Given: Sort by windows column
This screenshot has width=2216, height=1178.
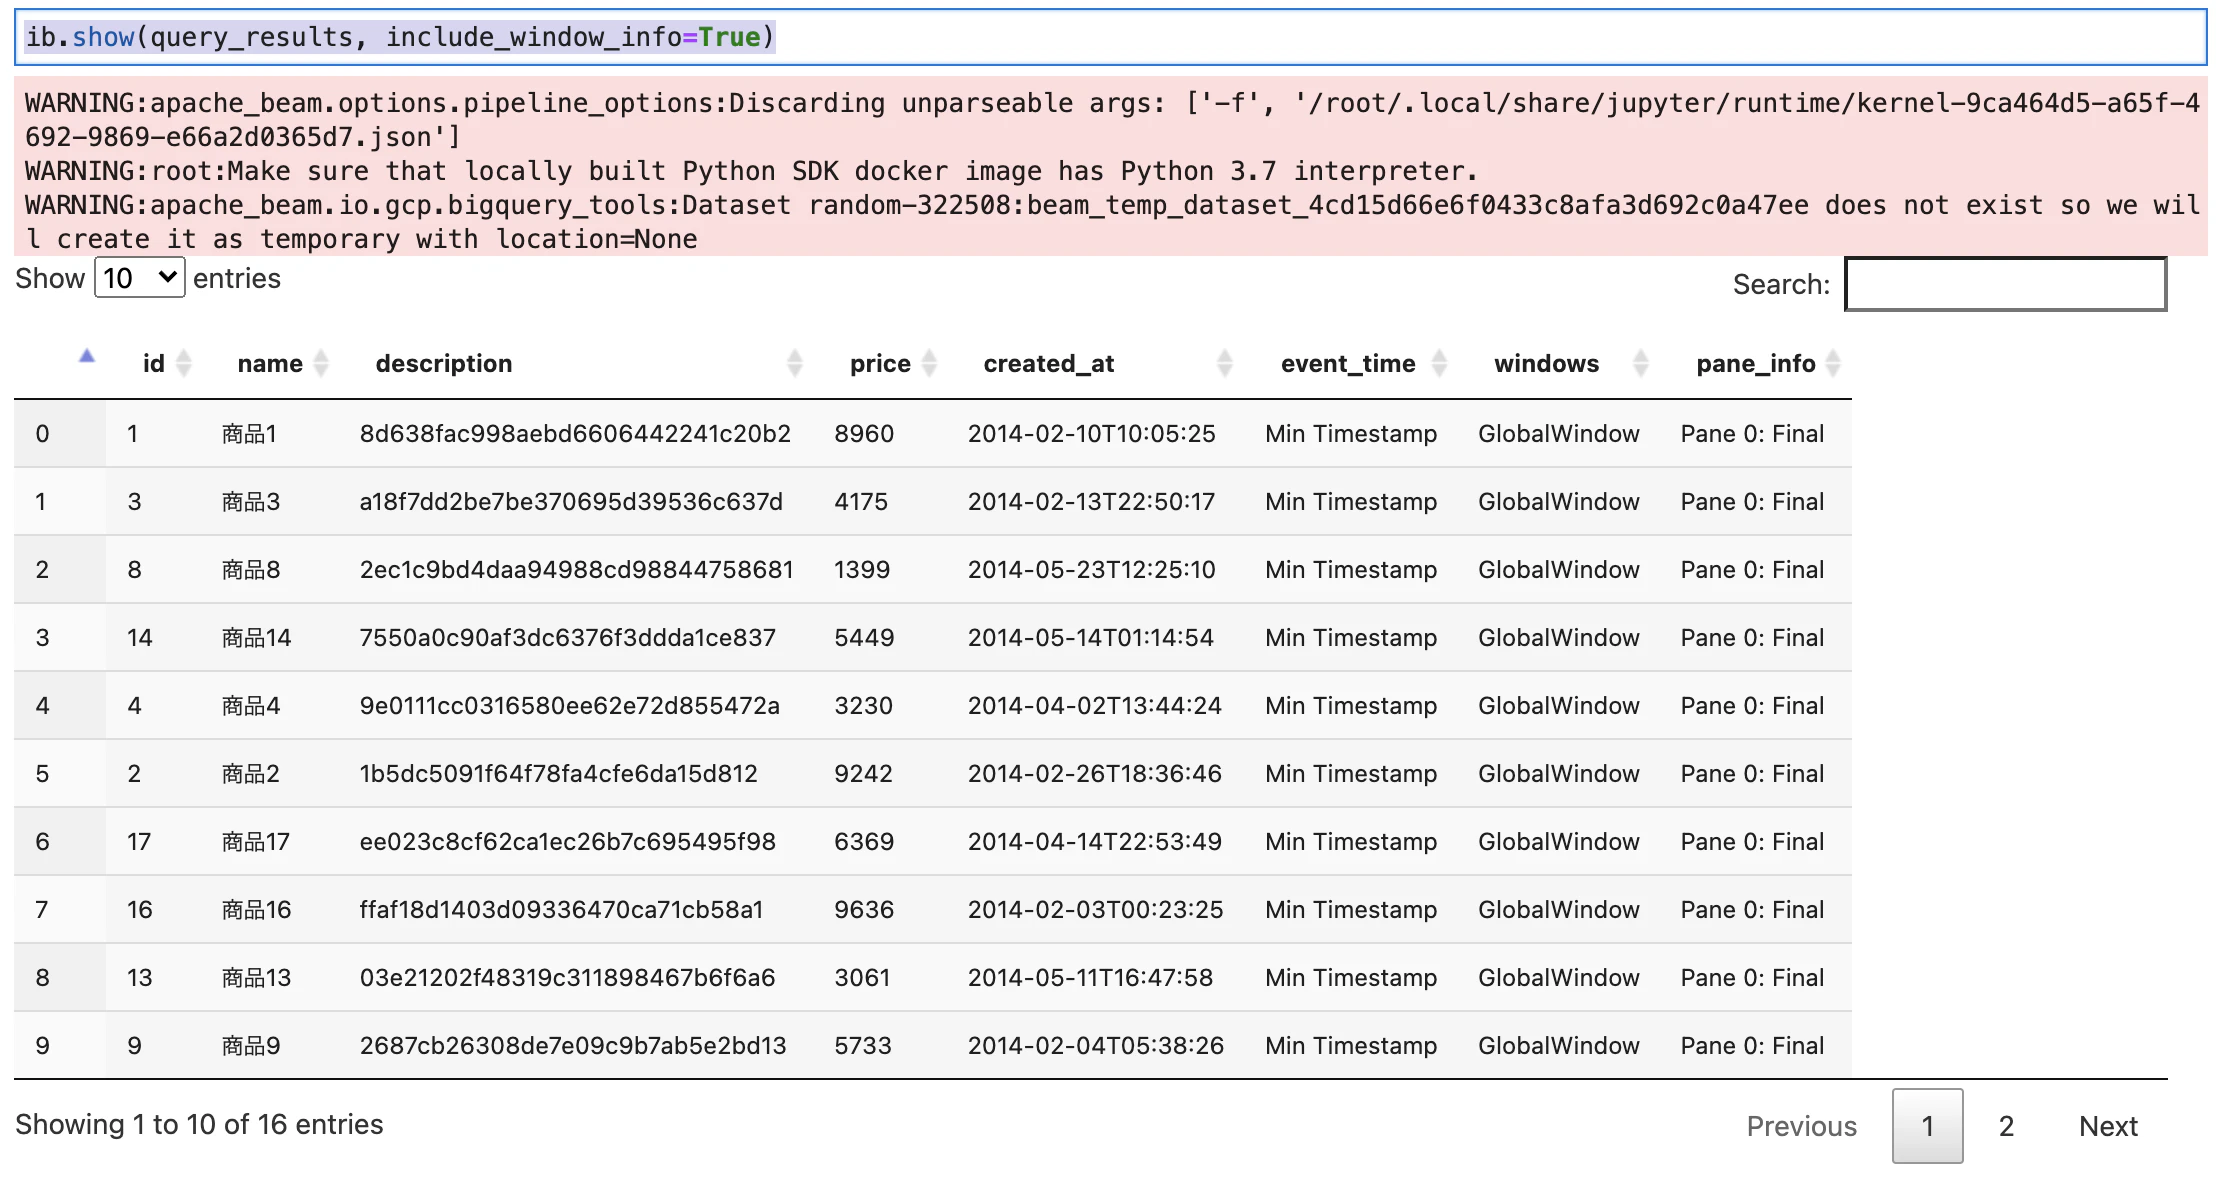Looking at the screenshot, I should [1641, 363].
